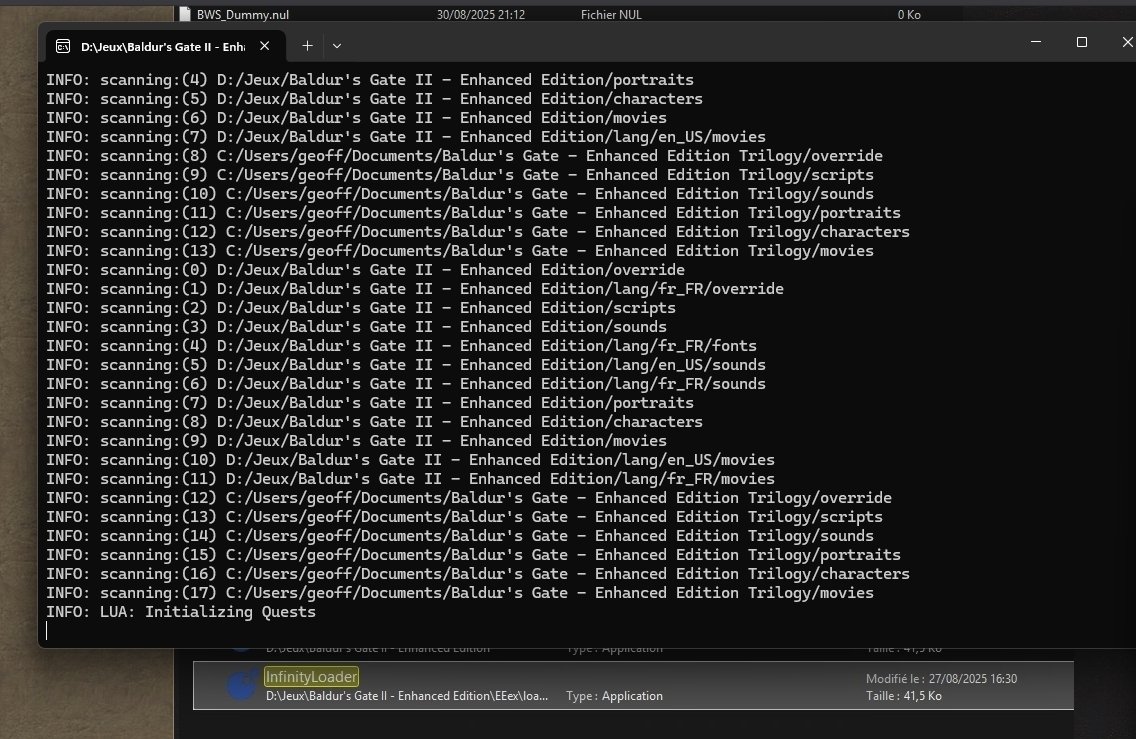The width and height of the screenshot is (1136, 739).
Task: Select the terminal tab titled D:\Jeux\Baldur's Gate II
Action: point(166,46)
